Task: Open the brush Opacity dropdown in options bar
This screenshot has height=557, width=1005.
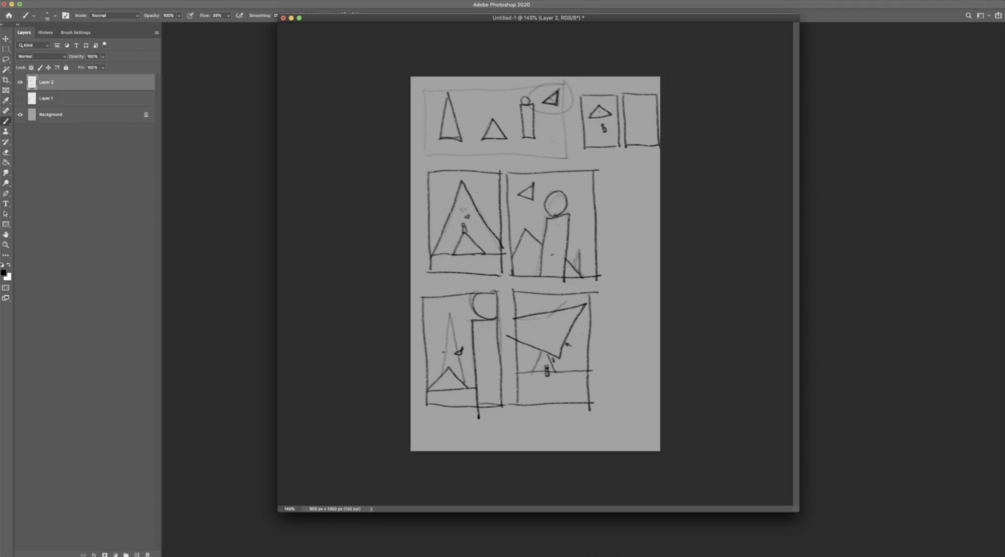Action: pyautogui.click(x=179, y=15)
